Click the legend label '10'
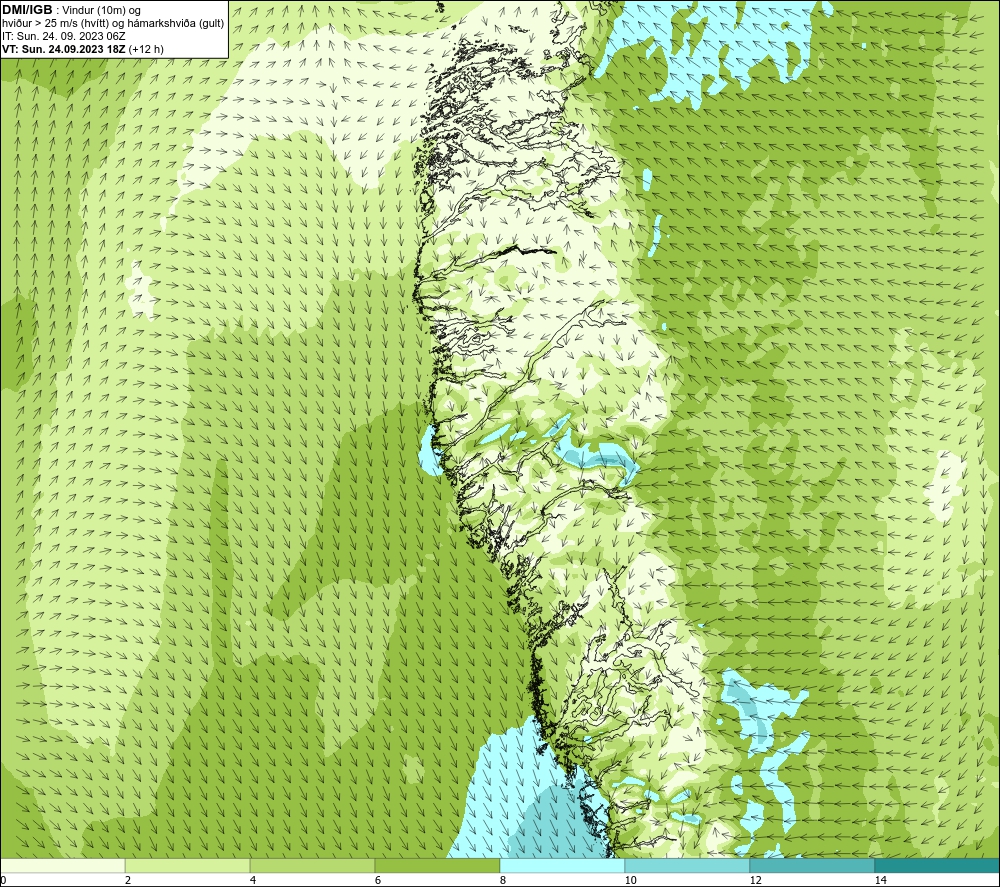This screenshot has height=887, width=1000. (630, 881)
